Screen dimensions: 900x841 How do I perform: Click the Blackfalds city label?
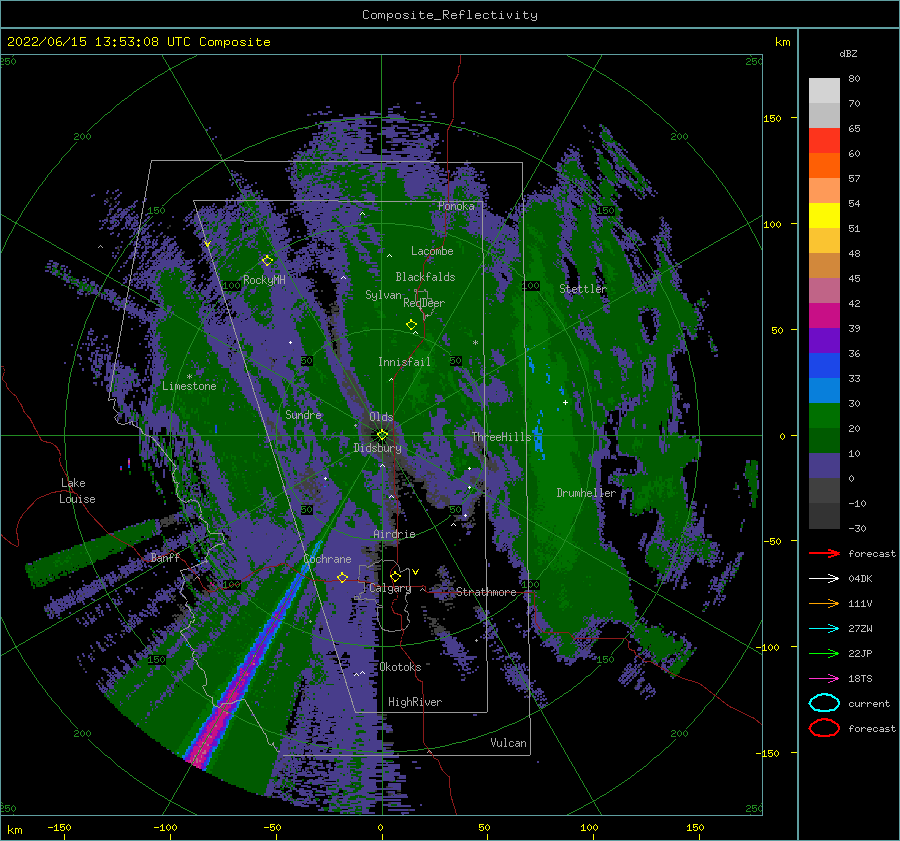click(x=425, y=277)
